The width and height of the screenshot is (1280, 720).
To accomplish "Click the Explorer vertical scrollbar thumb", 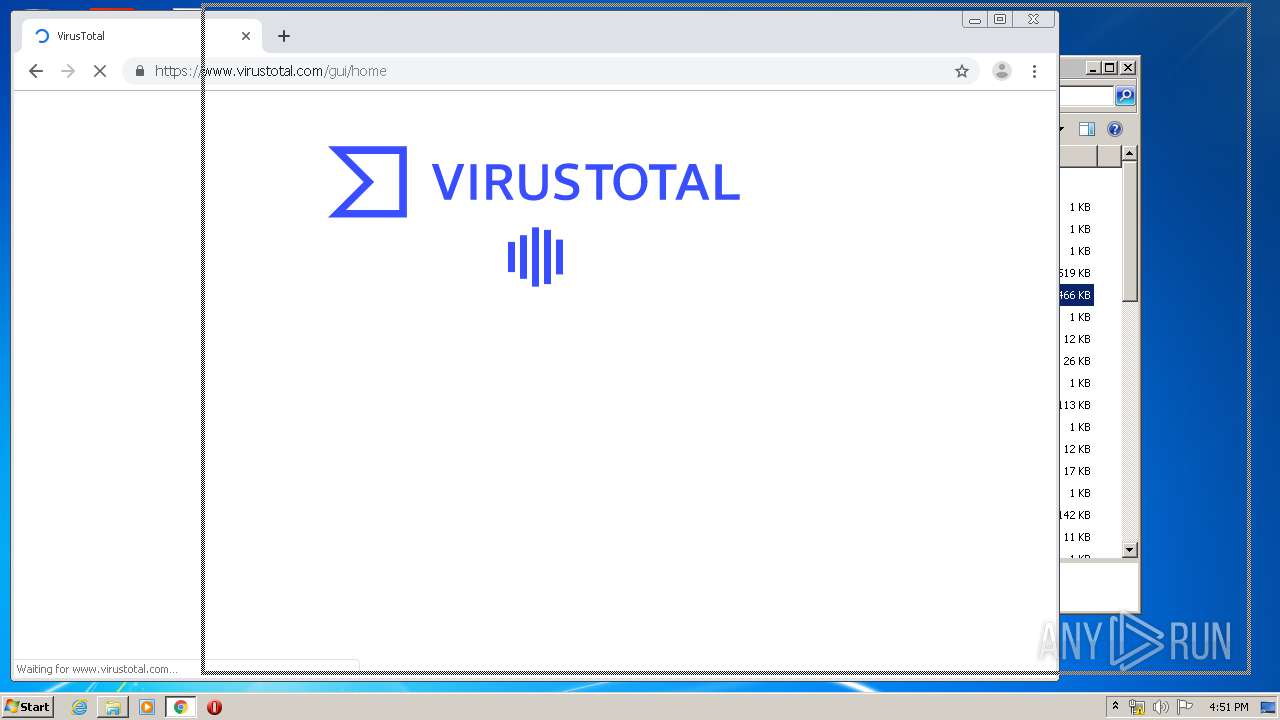I will [1129, 231].
